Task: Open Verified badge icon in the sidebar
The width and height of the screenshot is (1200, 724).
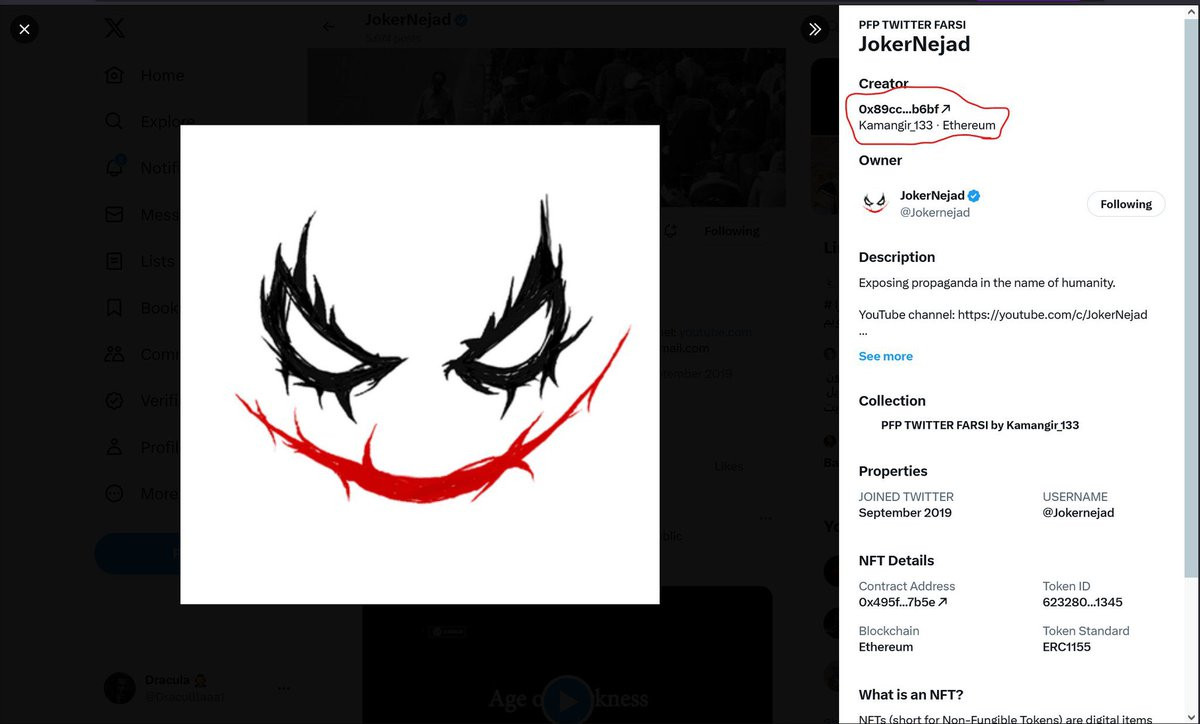Action: tap(114, 400)
